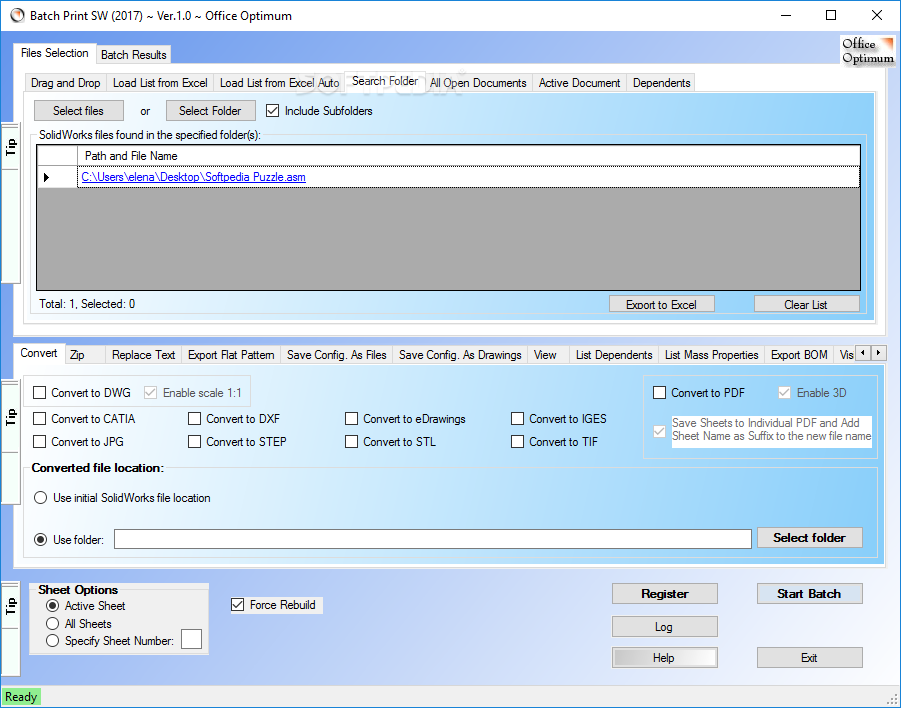Open the middle Tip panel beside Convert options
Viewport: 901px width, 708px height.
pyautogui.click(x=10, y=416)
